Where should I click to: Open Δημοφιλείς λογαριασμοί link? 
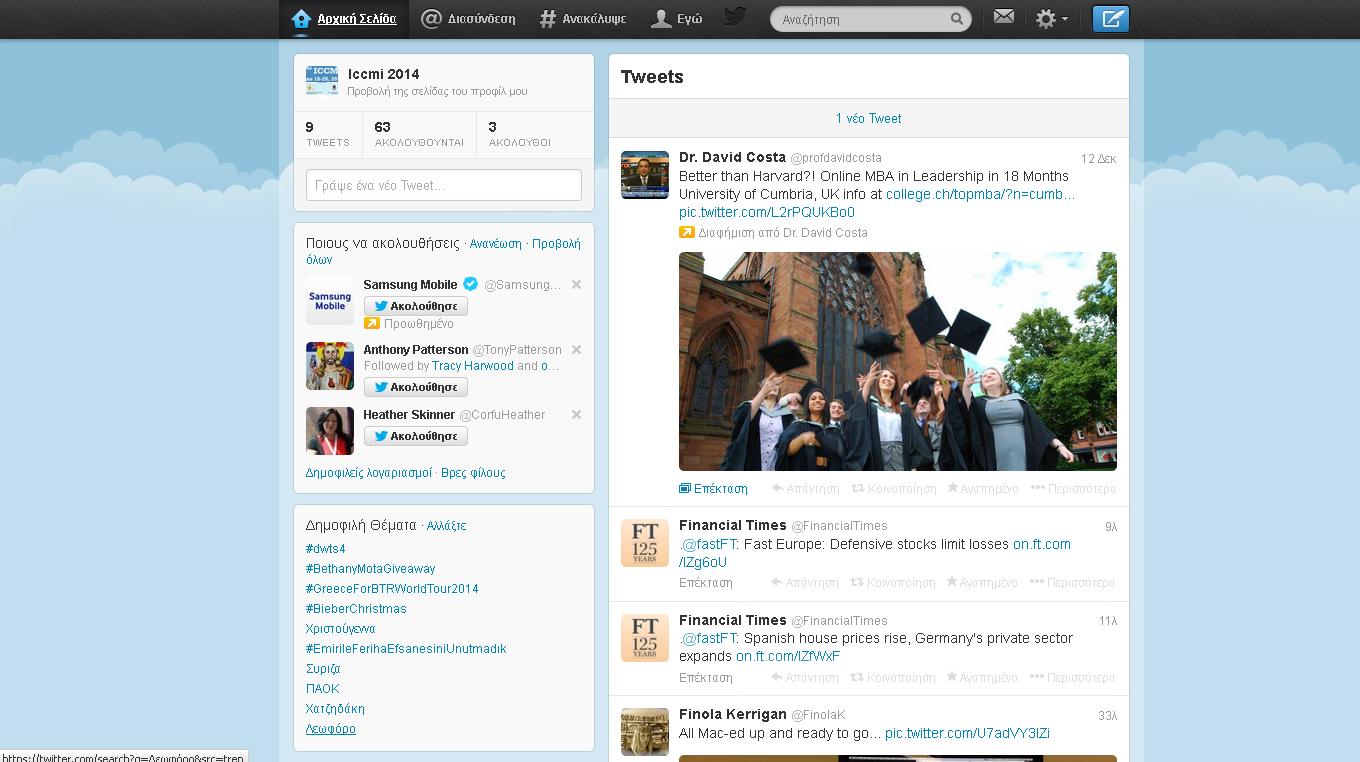(x=369, y=473)
